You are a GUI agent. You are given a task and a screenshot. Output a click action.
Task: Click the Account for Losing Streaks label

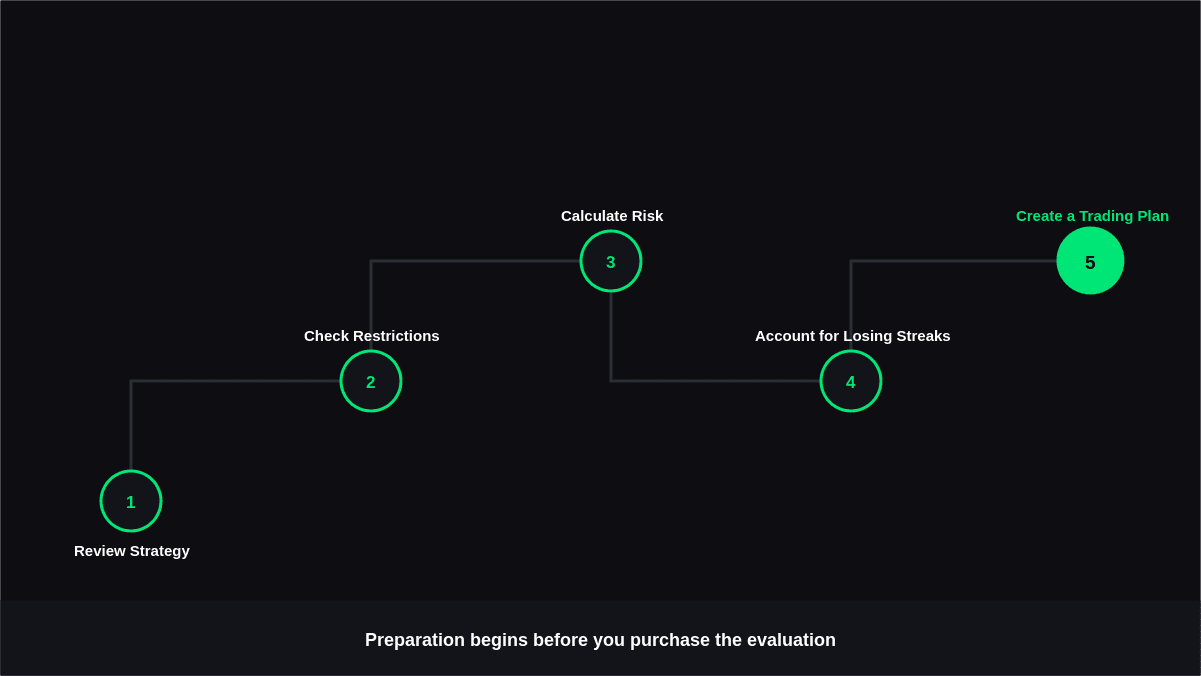coord(853,336)
